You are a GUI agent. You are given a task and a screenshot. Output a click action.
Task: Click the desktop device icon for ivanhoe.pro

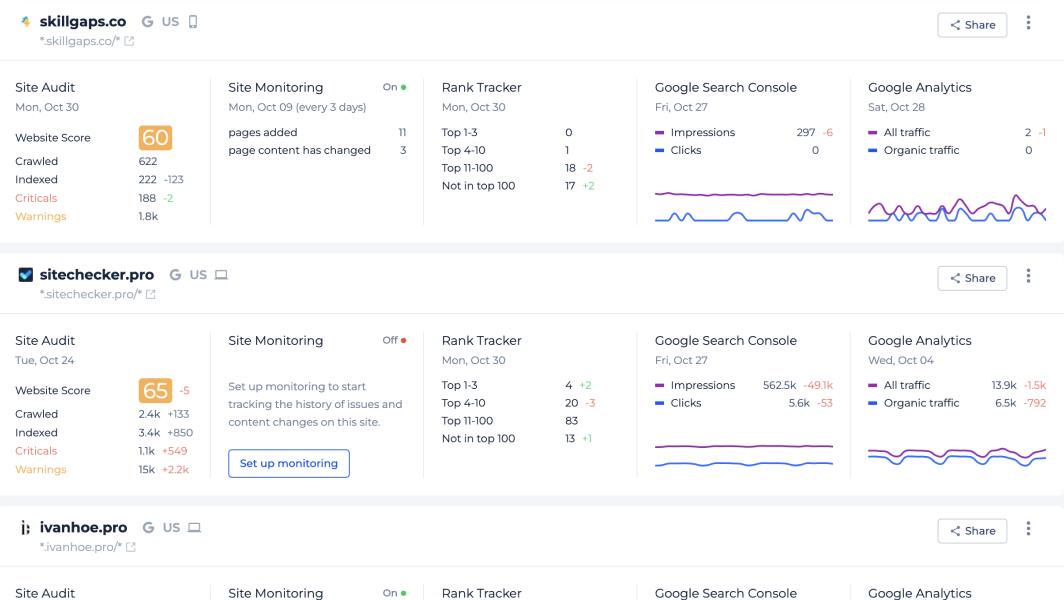pyautogui.click(x=194, y=527)
